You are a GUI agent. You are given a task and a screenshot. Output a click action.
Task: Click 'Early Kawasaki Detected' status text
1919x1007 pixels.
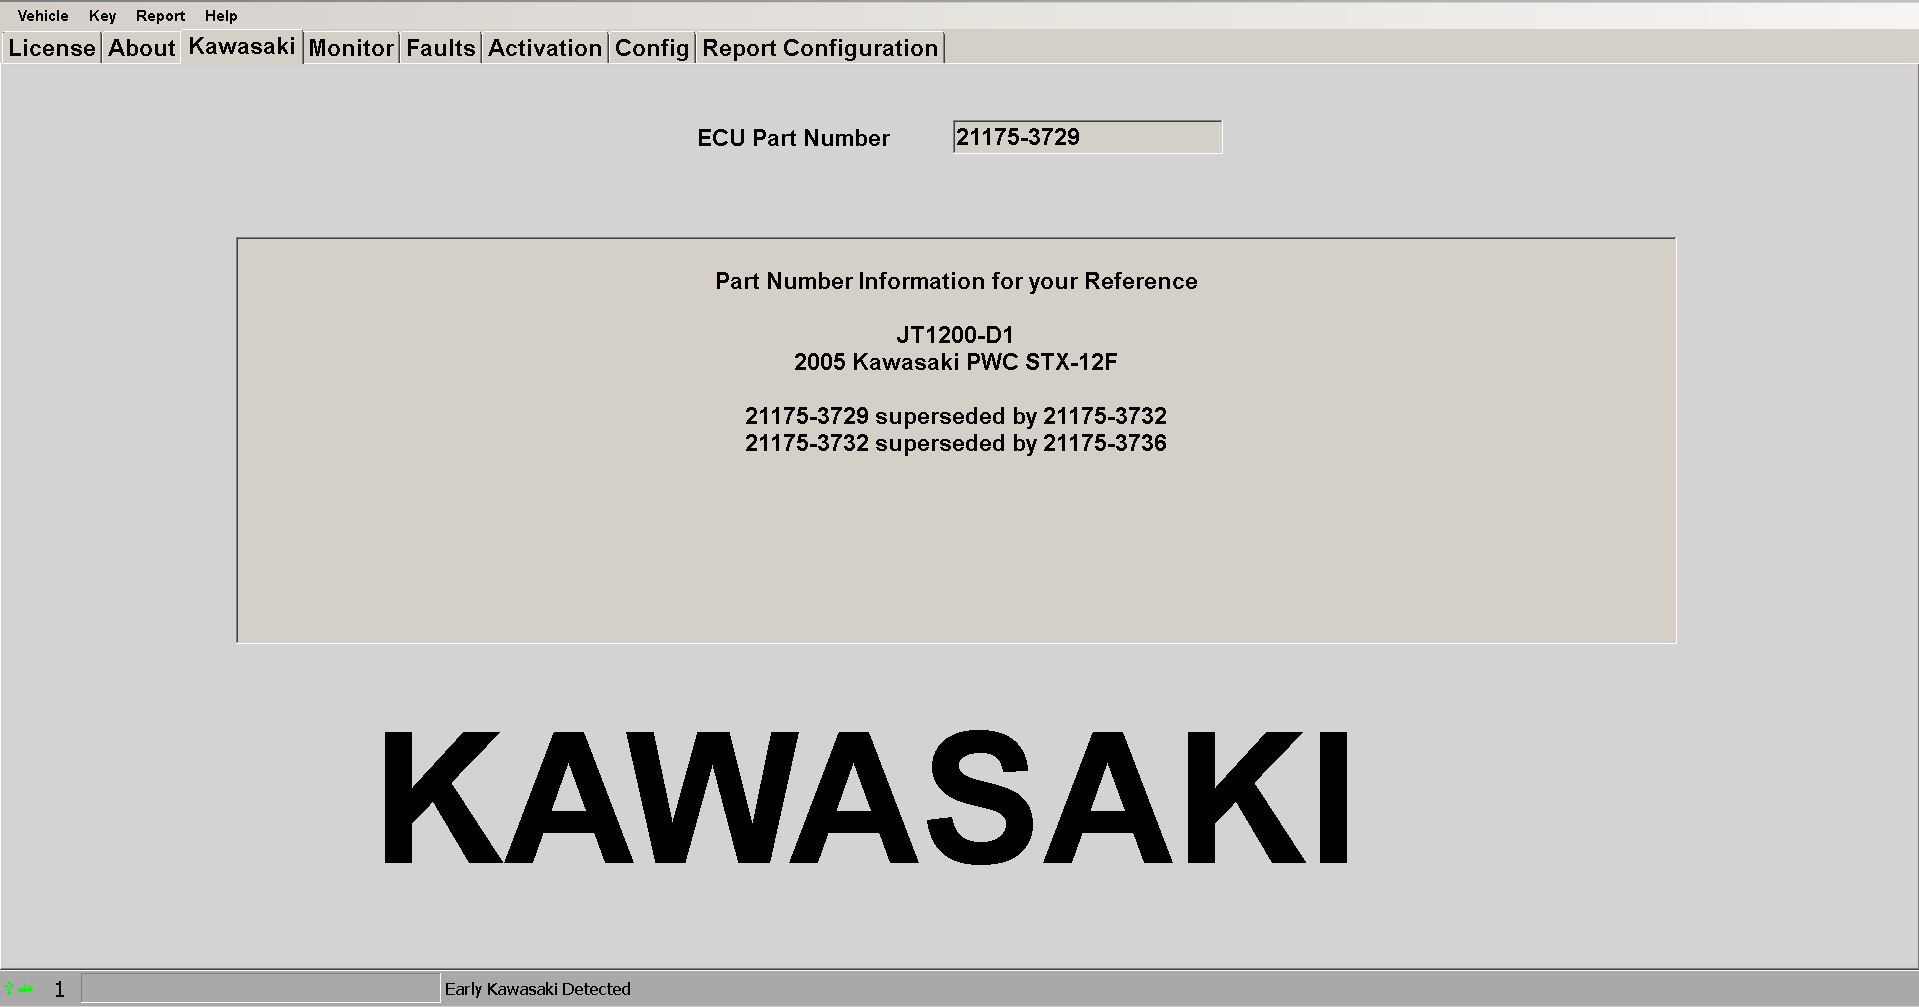(x=538, y=989)
